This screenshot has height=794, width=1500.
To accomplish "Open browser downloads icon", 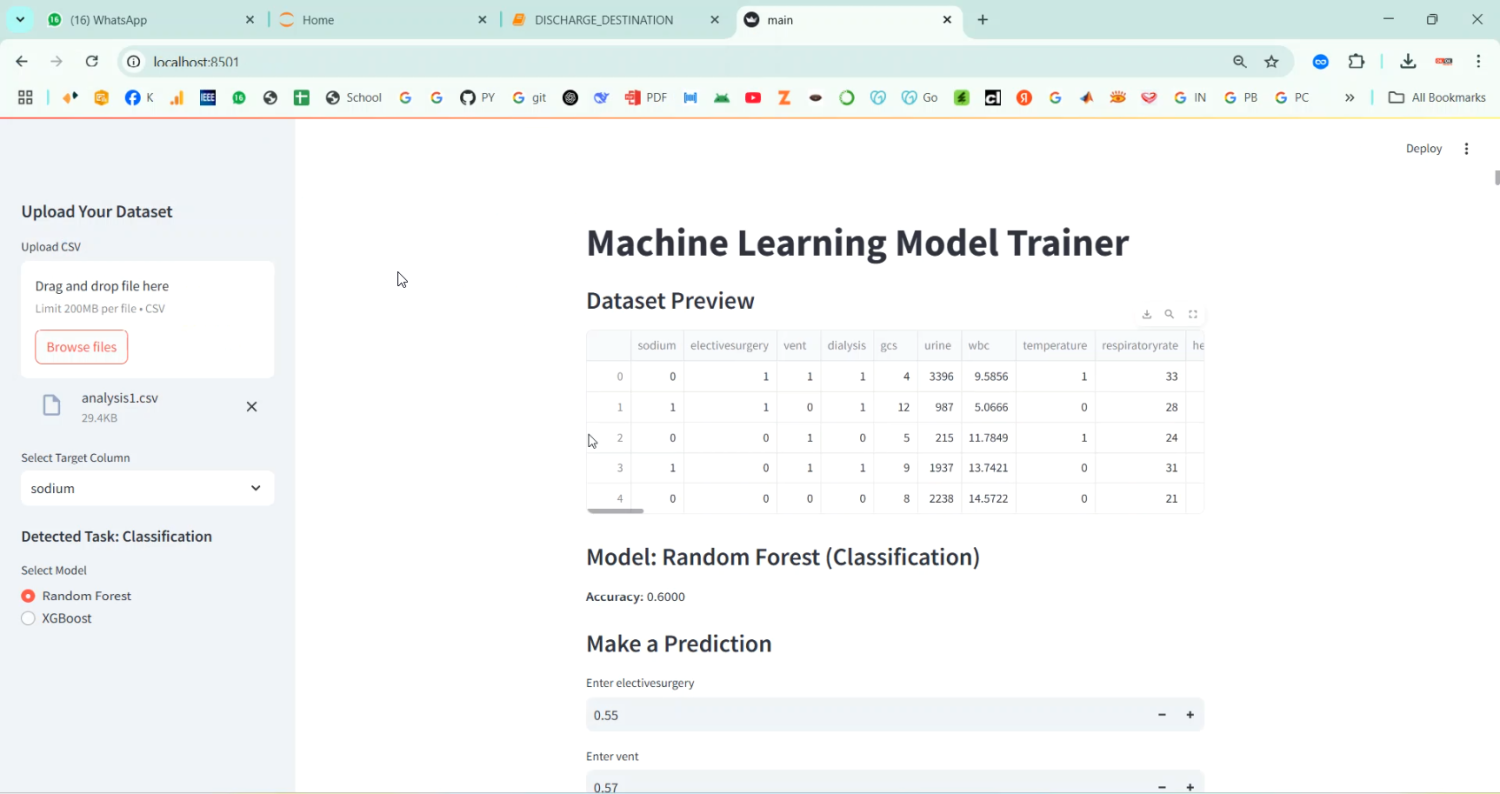I will pos(1407,62).
